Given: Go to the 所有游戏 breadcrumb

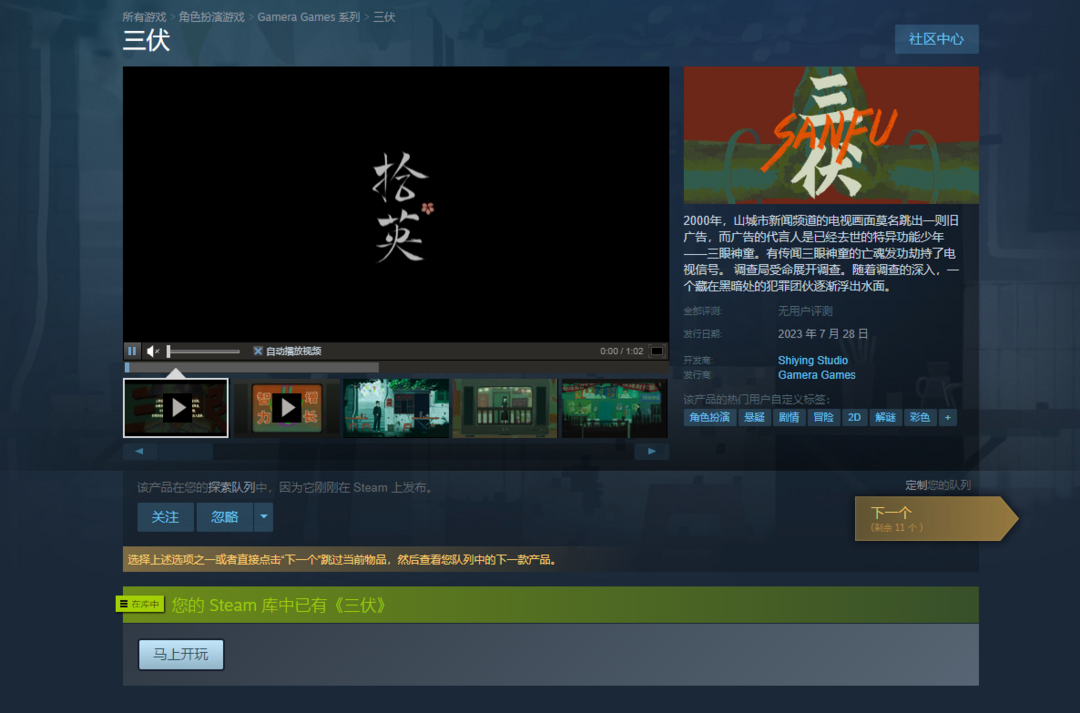Looking at the screenshot, I should [144, 17].
